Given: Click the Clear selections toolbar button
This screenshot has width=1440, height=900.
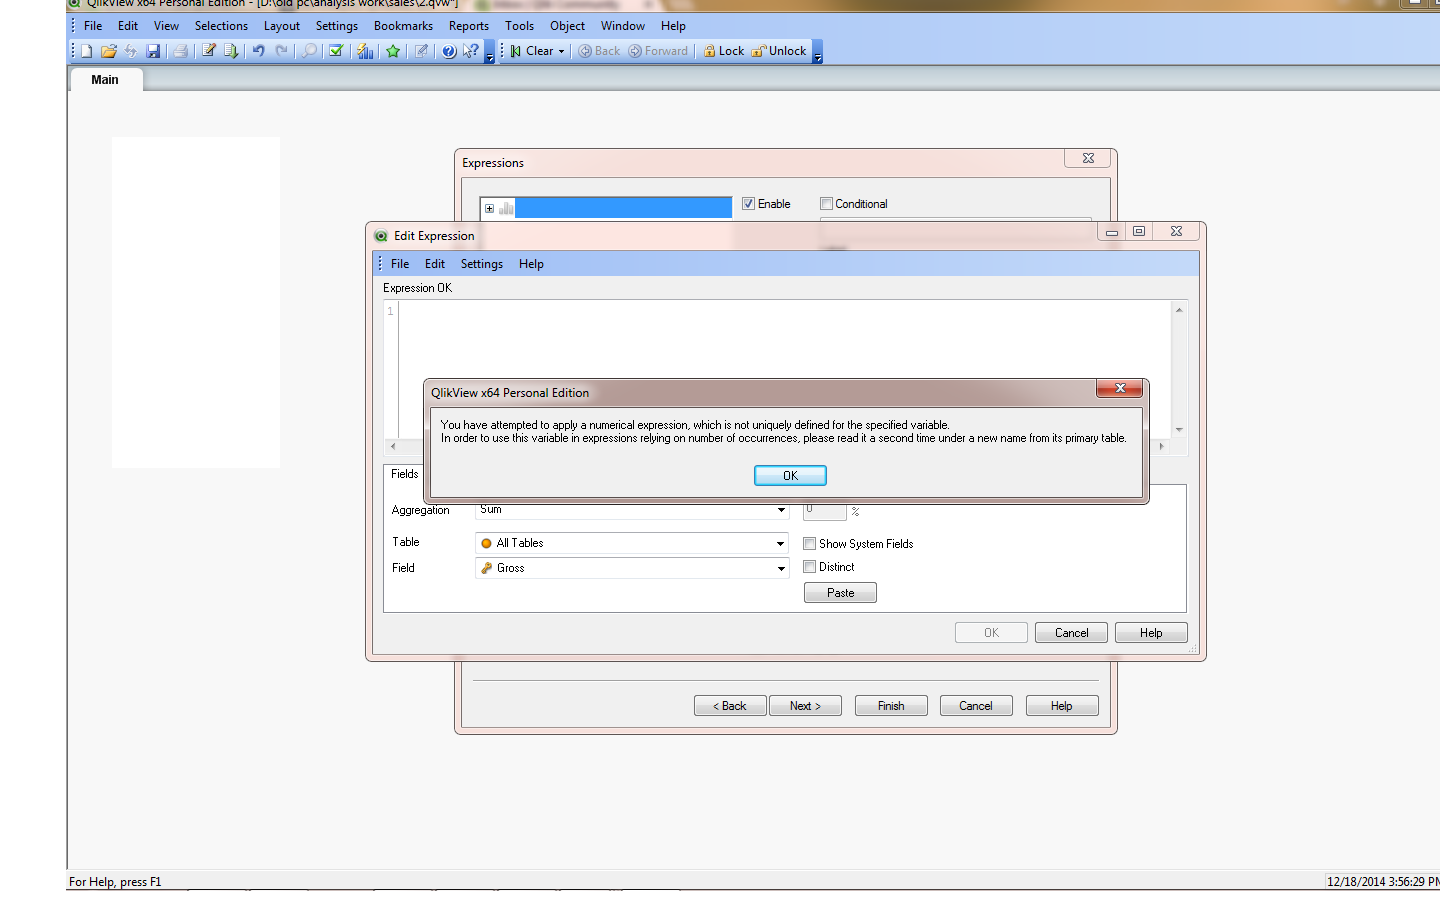Looking at the screenshot, I should 532,51.
